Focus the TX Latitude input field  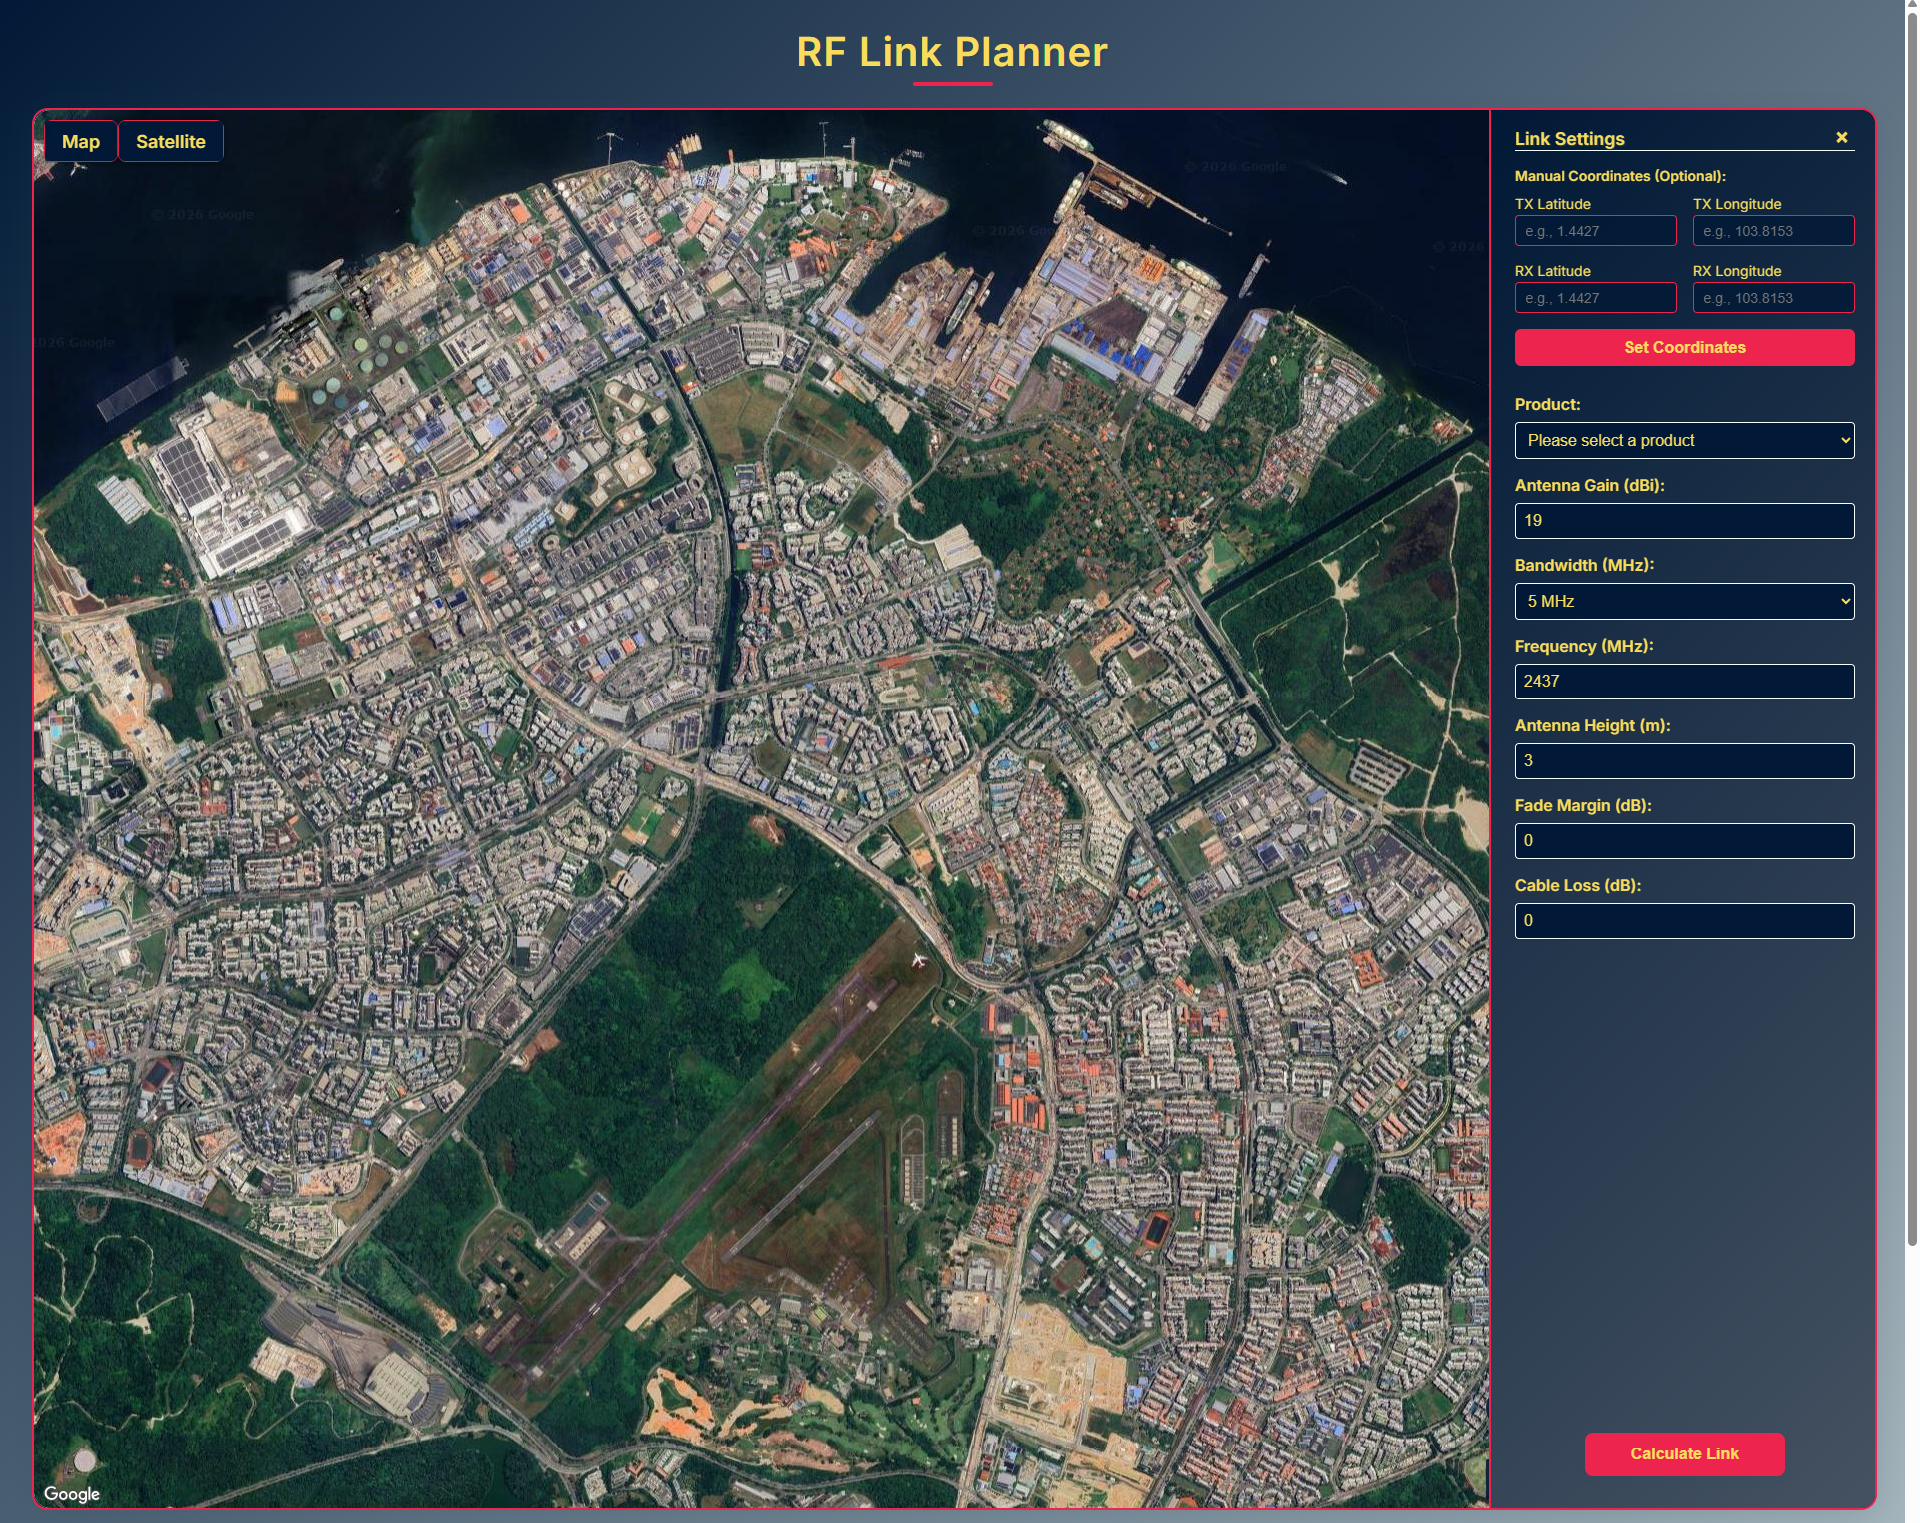pos(1595,230)
